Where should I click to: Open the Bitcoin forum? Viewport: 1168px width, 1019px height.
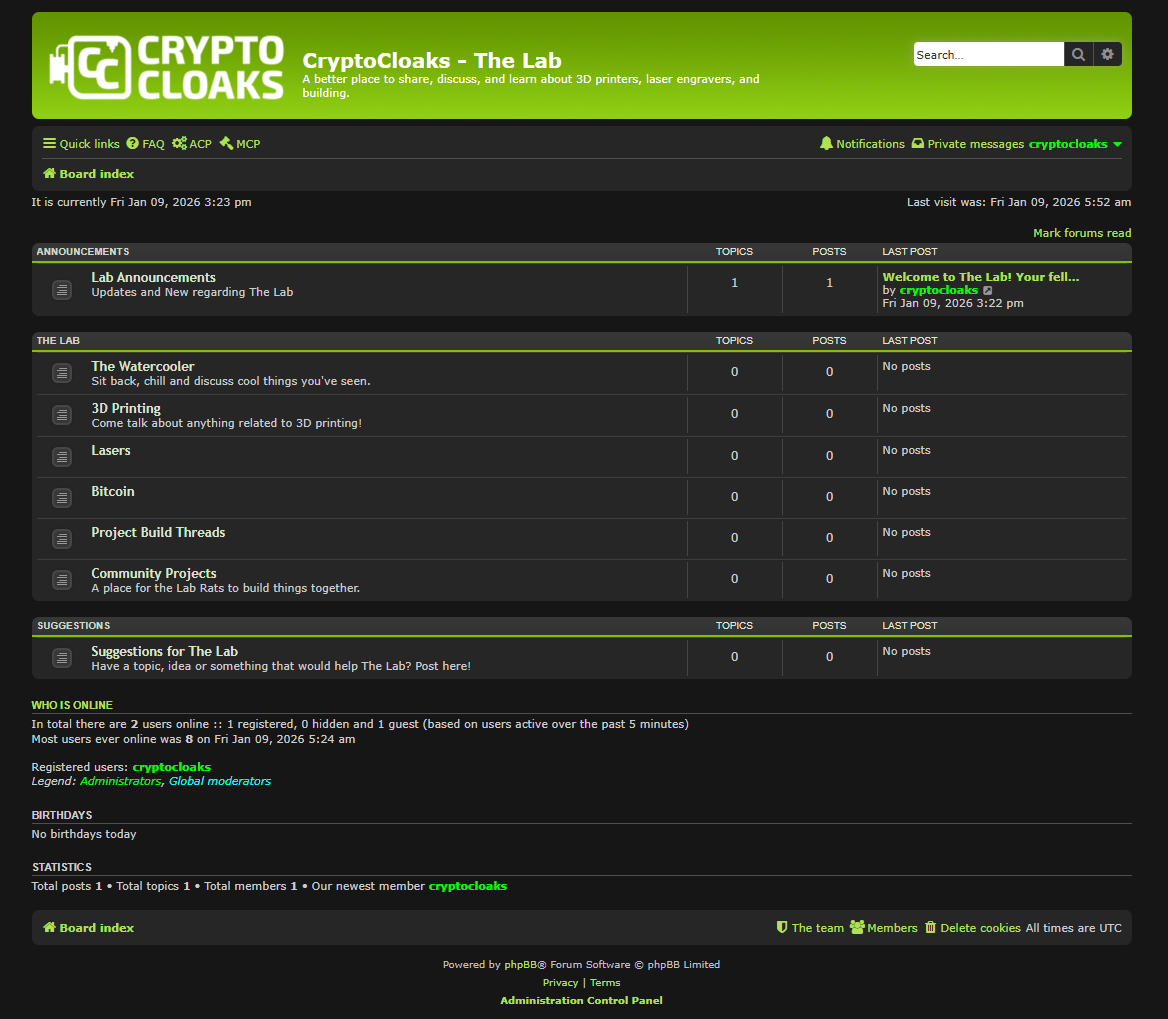[112, 491]
